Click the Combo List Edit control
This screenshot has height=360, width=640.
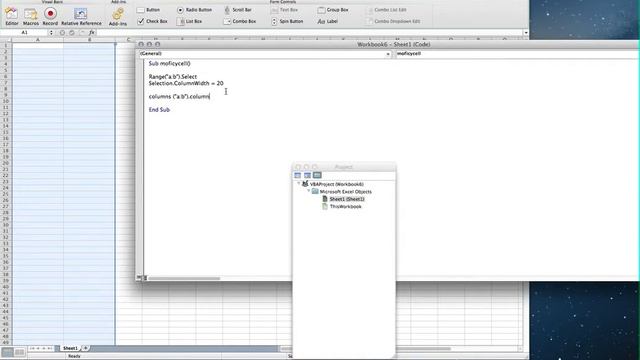pos(387,10)
